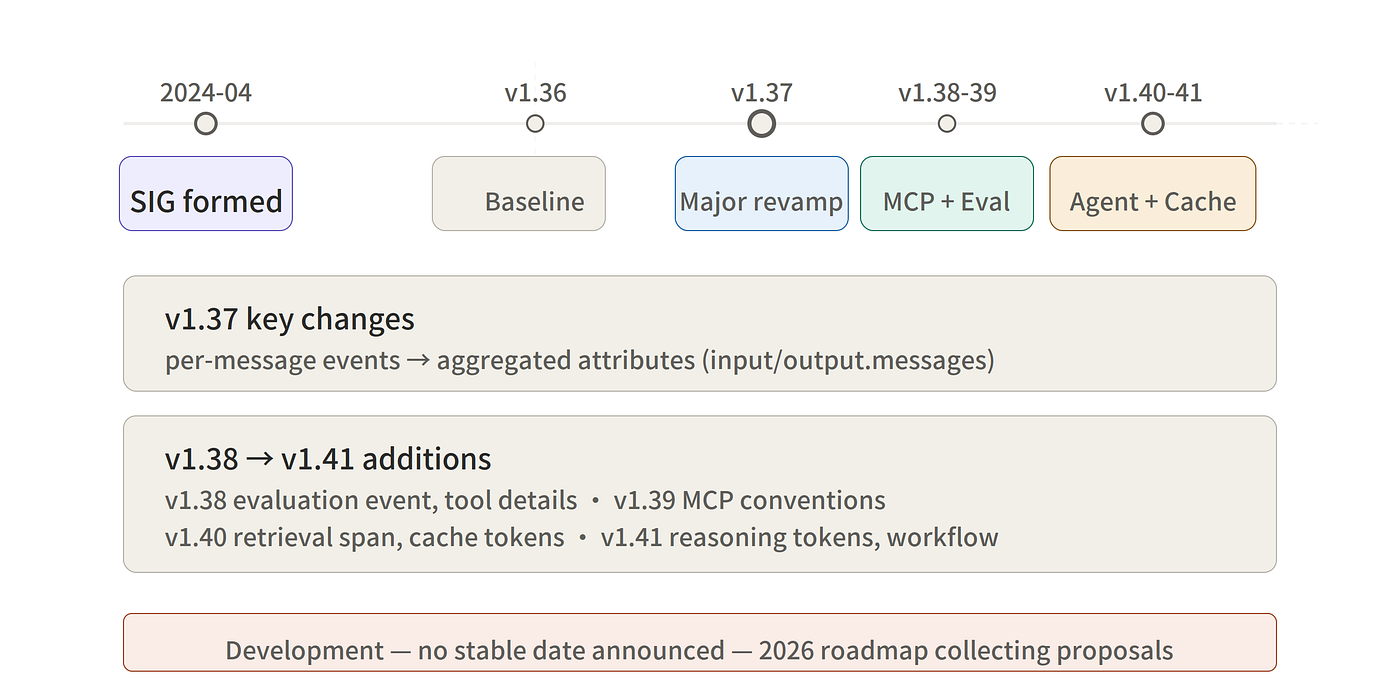Click the 2024-04 timeline circle marker
1400x700 pixels.
pyautogui.click(x=206, y=124)
